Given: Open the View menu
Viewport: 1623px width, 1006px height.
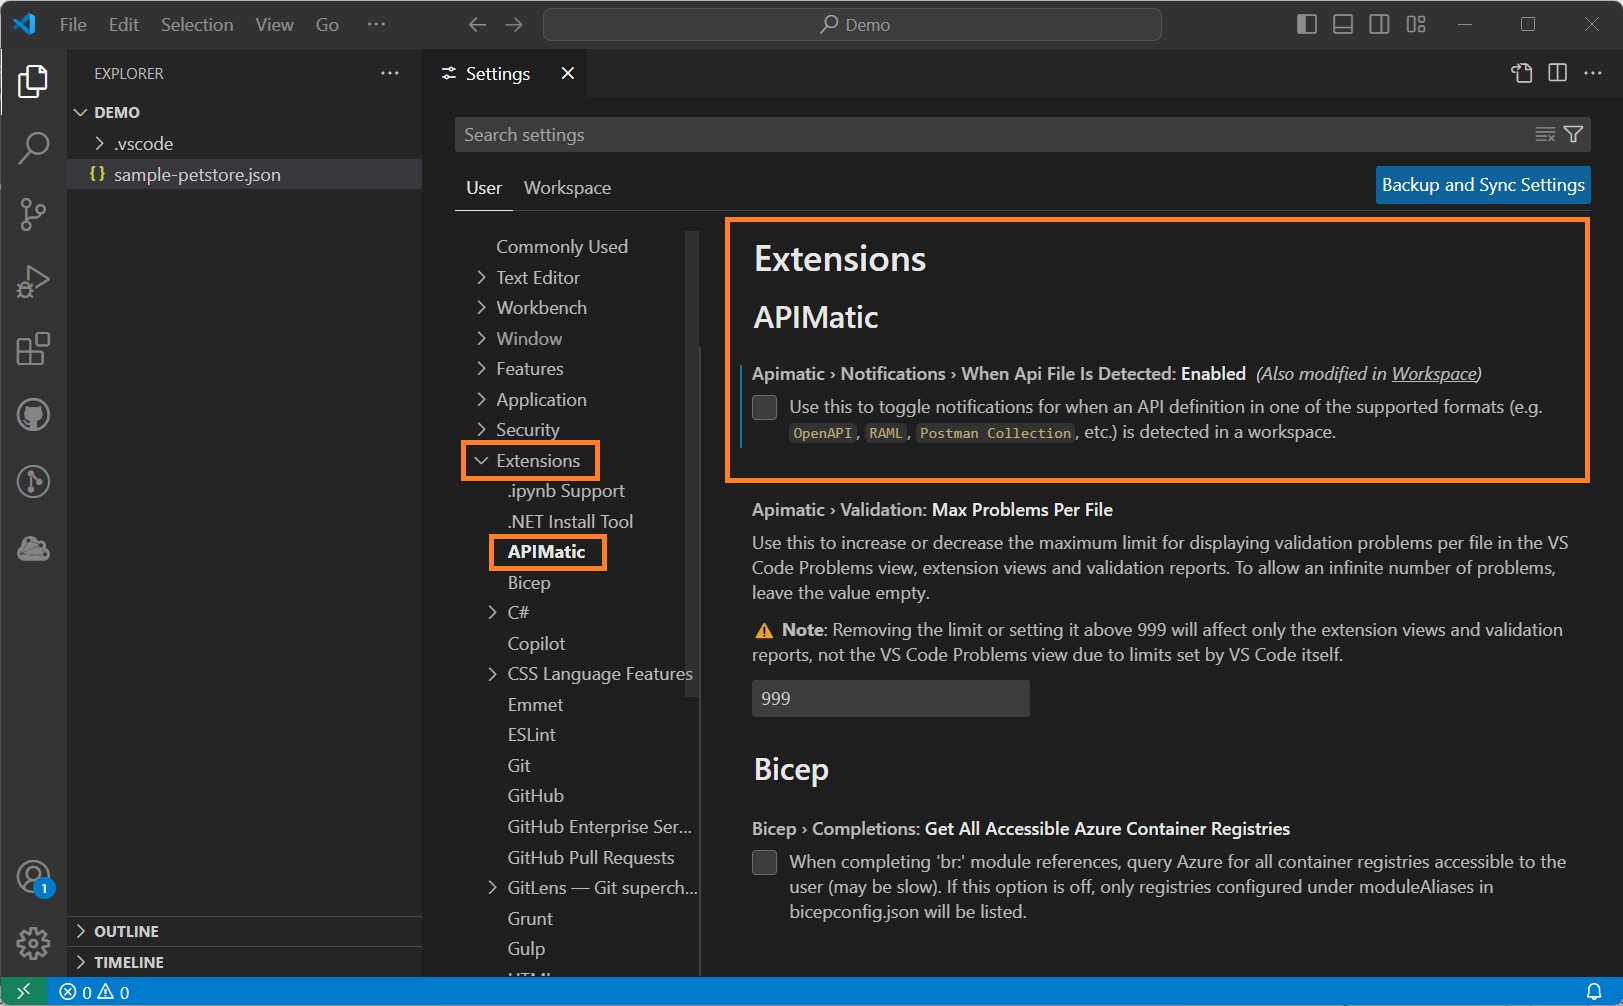Looking at the screenshot, I should [x=274, y=25].
